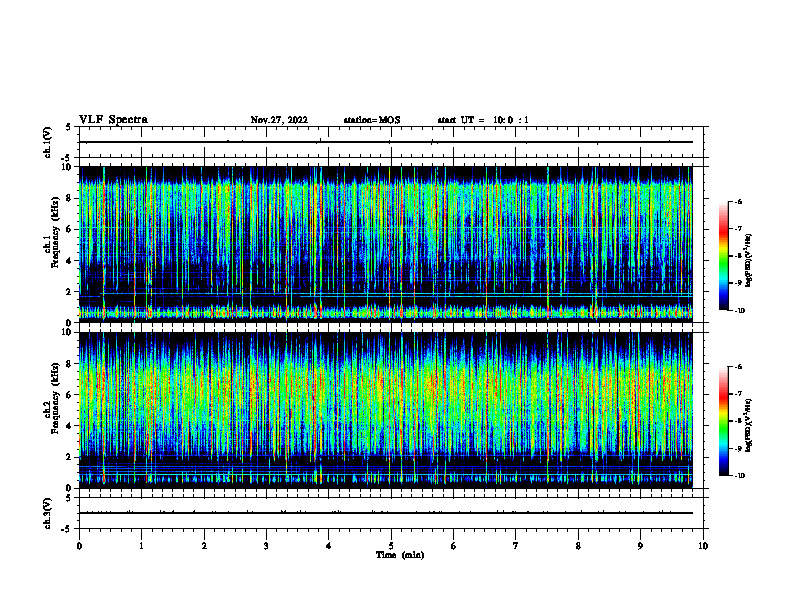Select the ch.1 colorbar log(PSD) unit label
Screen dimensions: 792x612
point(749,261)
